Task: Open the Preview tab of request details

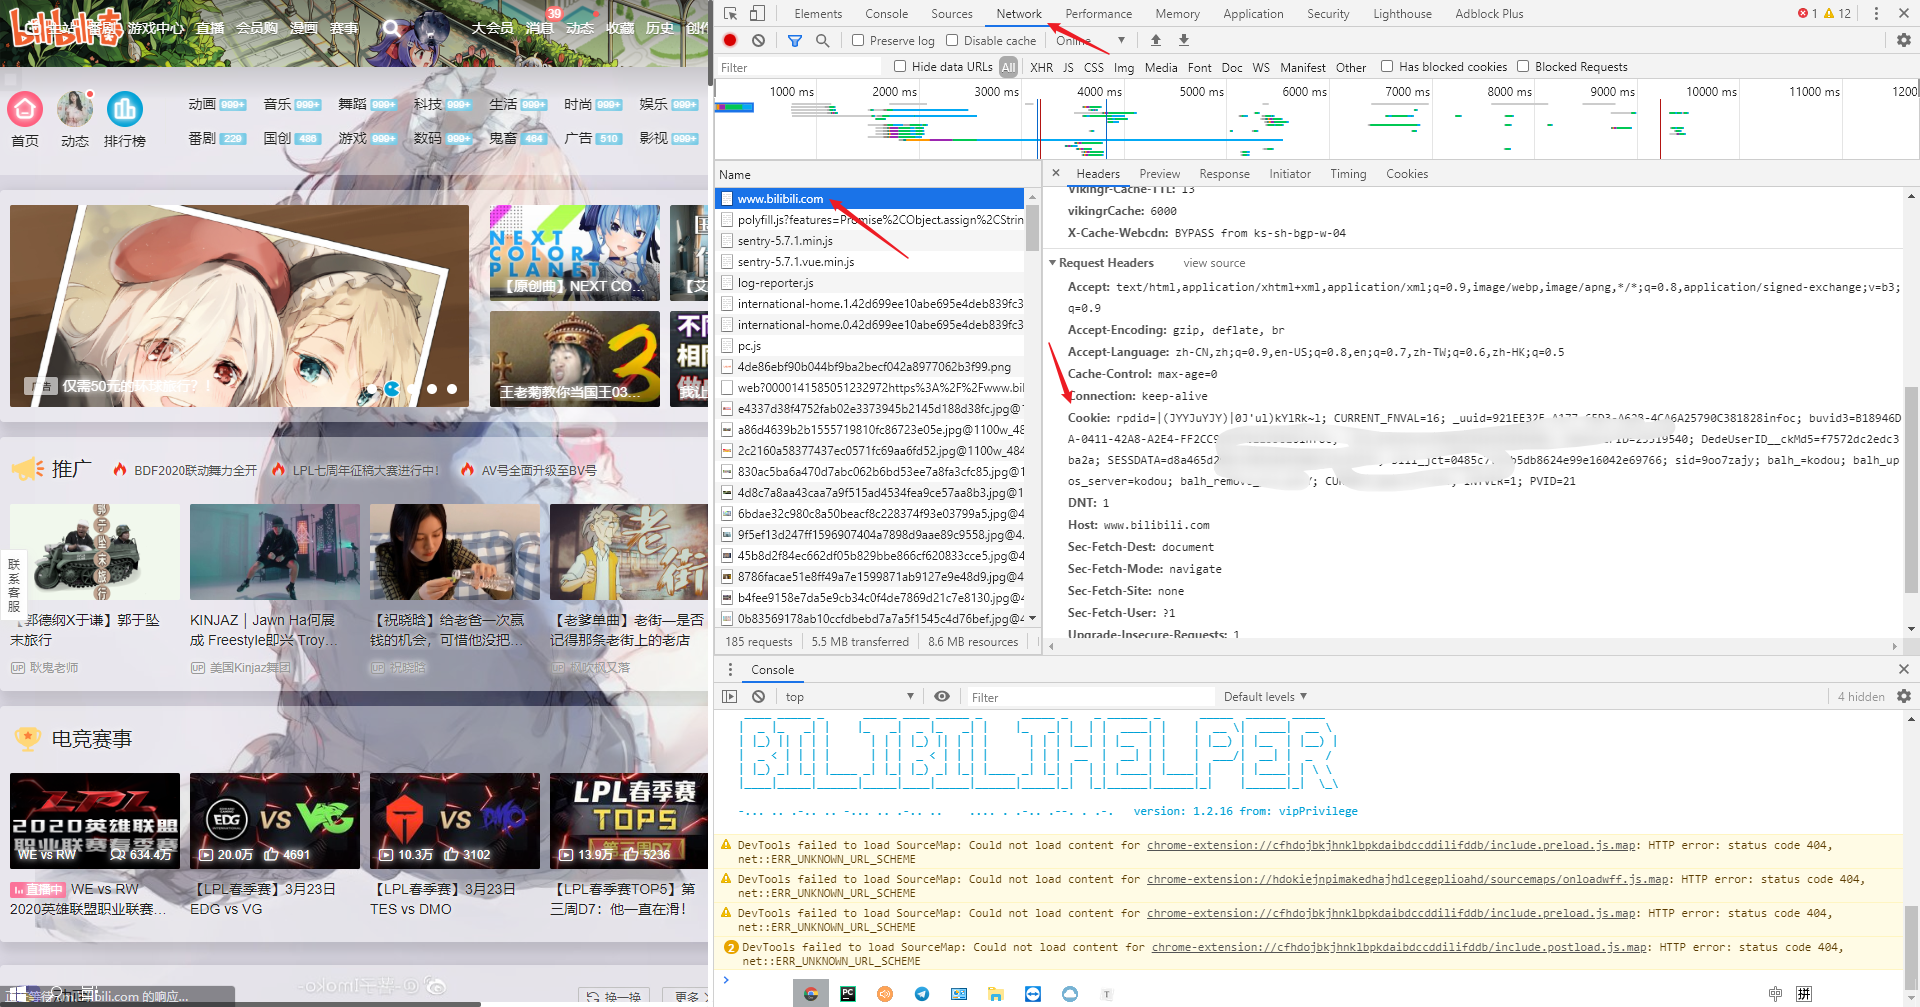Action: click(1159, 173)
